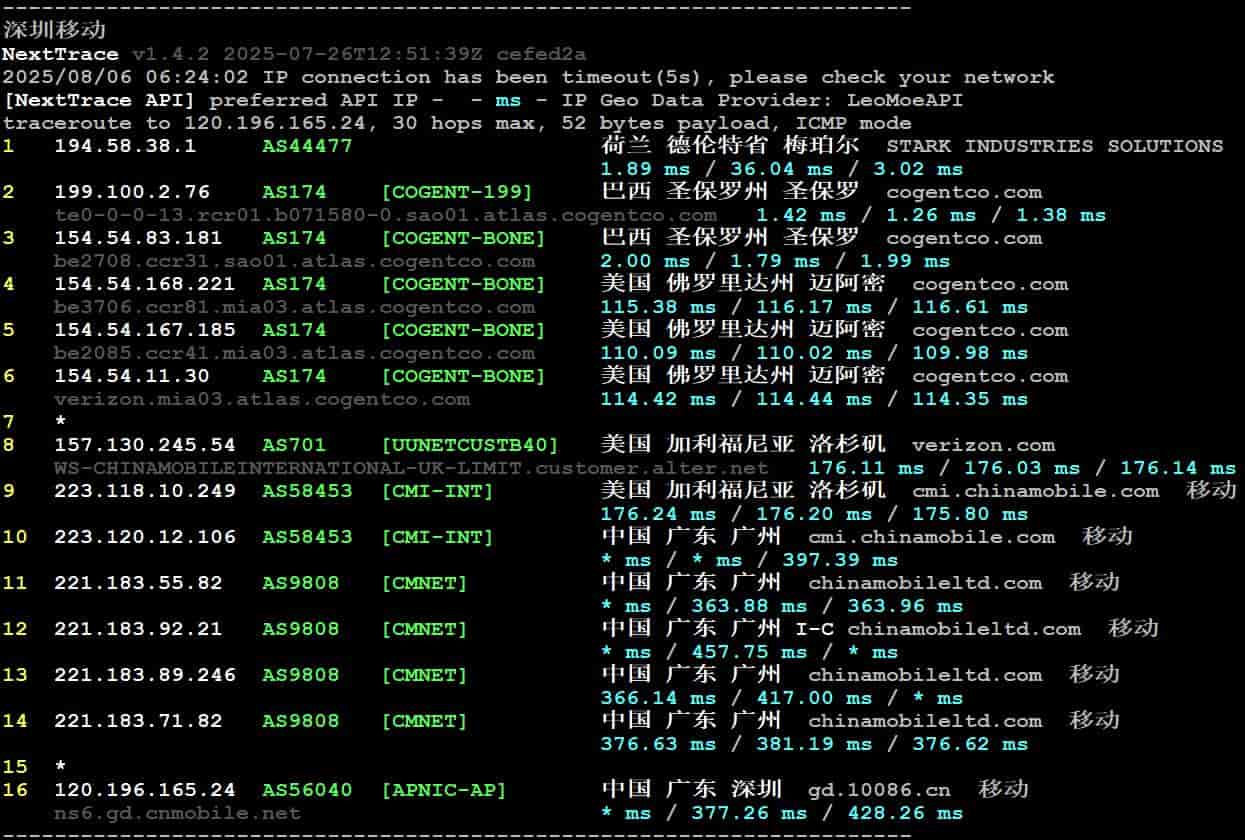
Task: Open the te0-0-0-13.rcr01 Cogent hostname
Action: (x=385, y=215)
